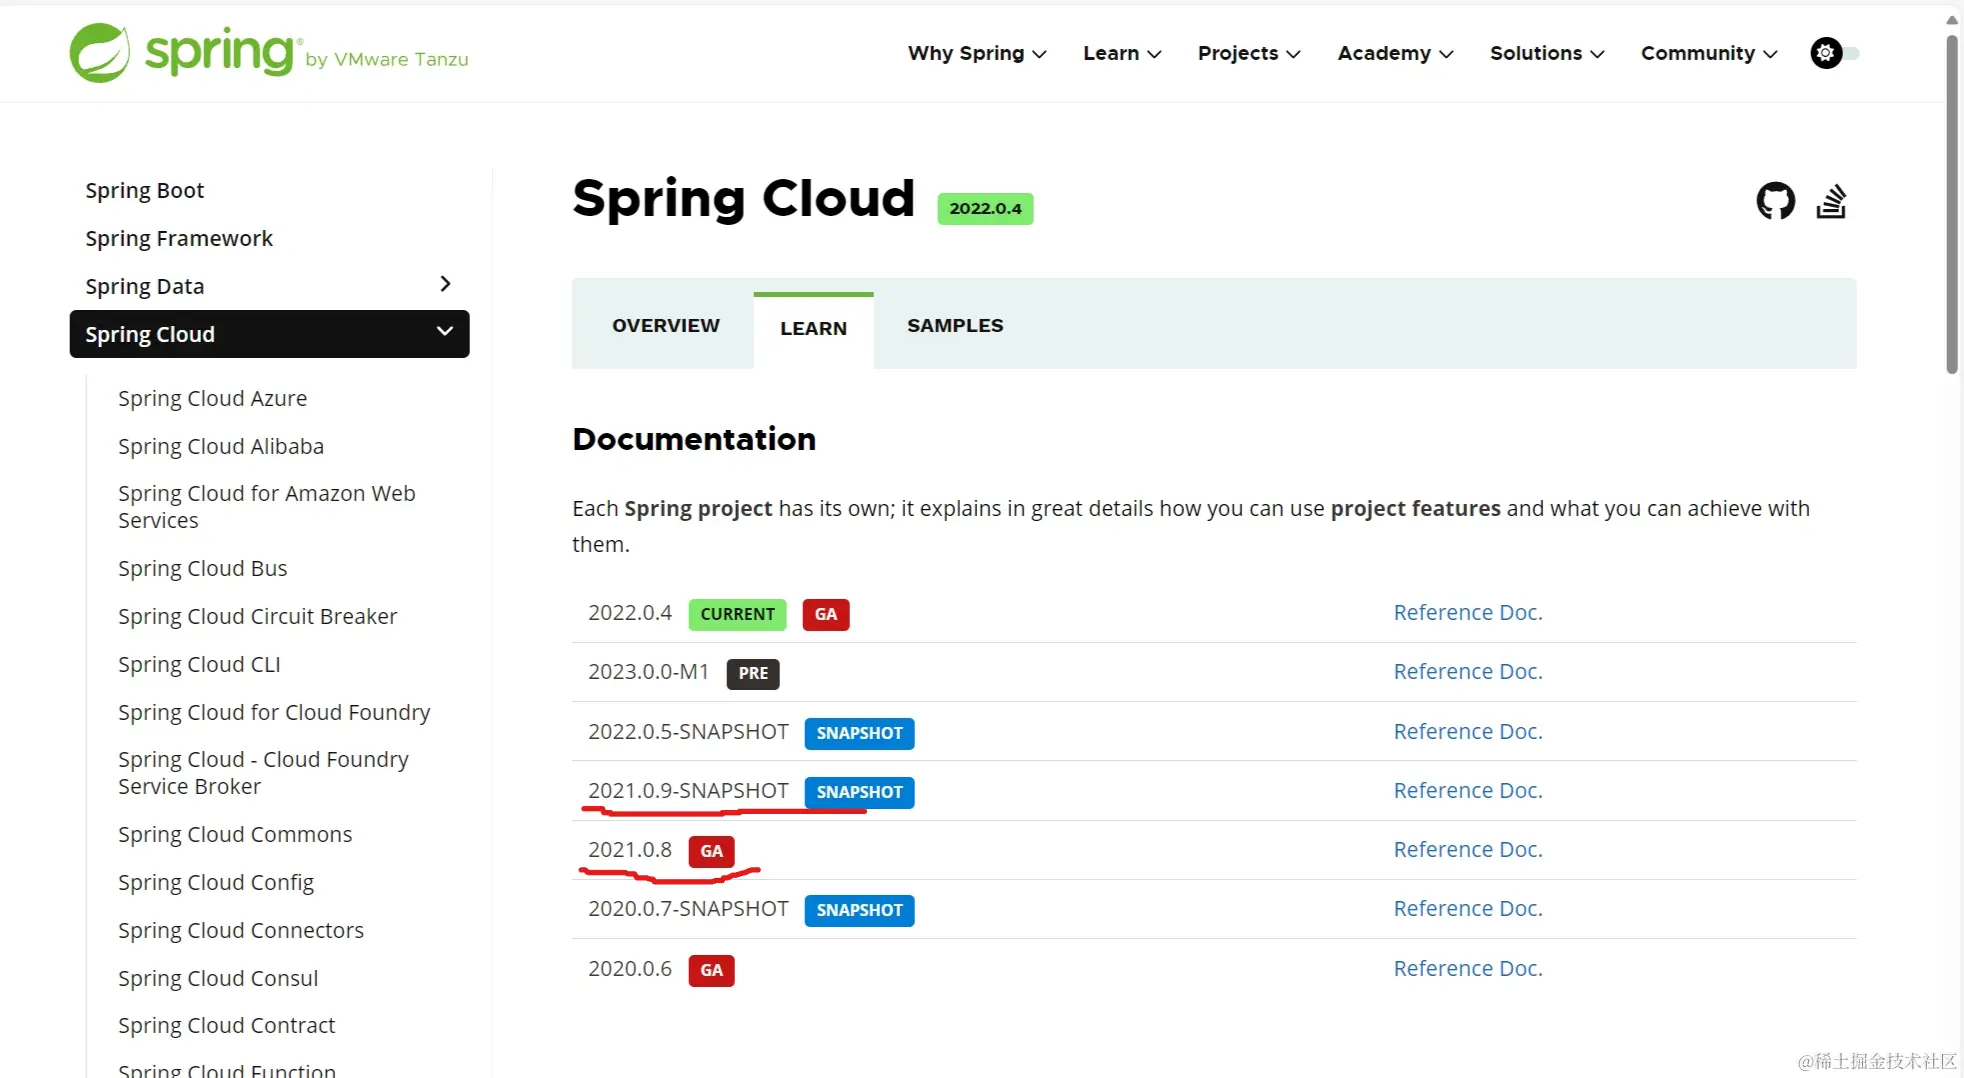Open Spring Framework in the sidebar

(179, 238)
